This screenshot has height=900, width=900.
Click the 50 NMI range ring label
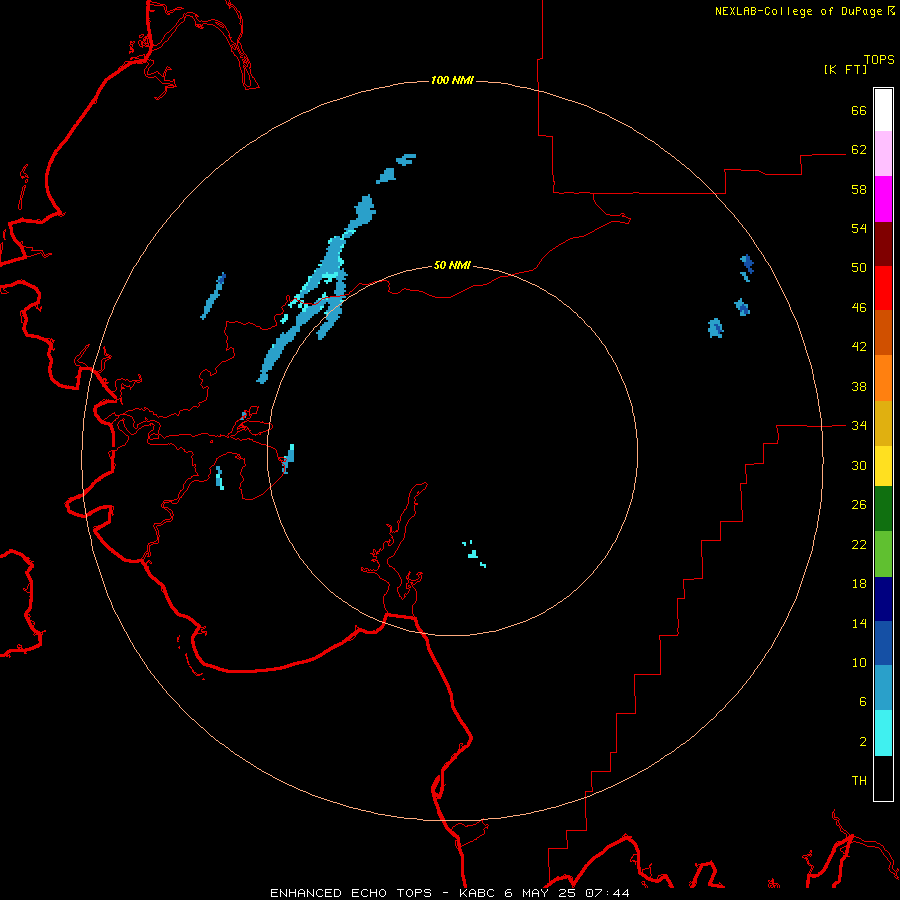[x=452, y=265]
